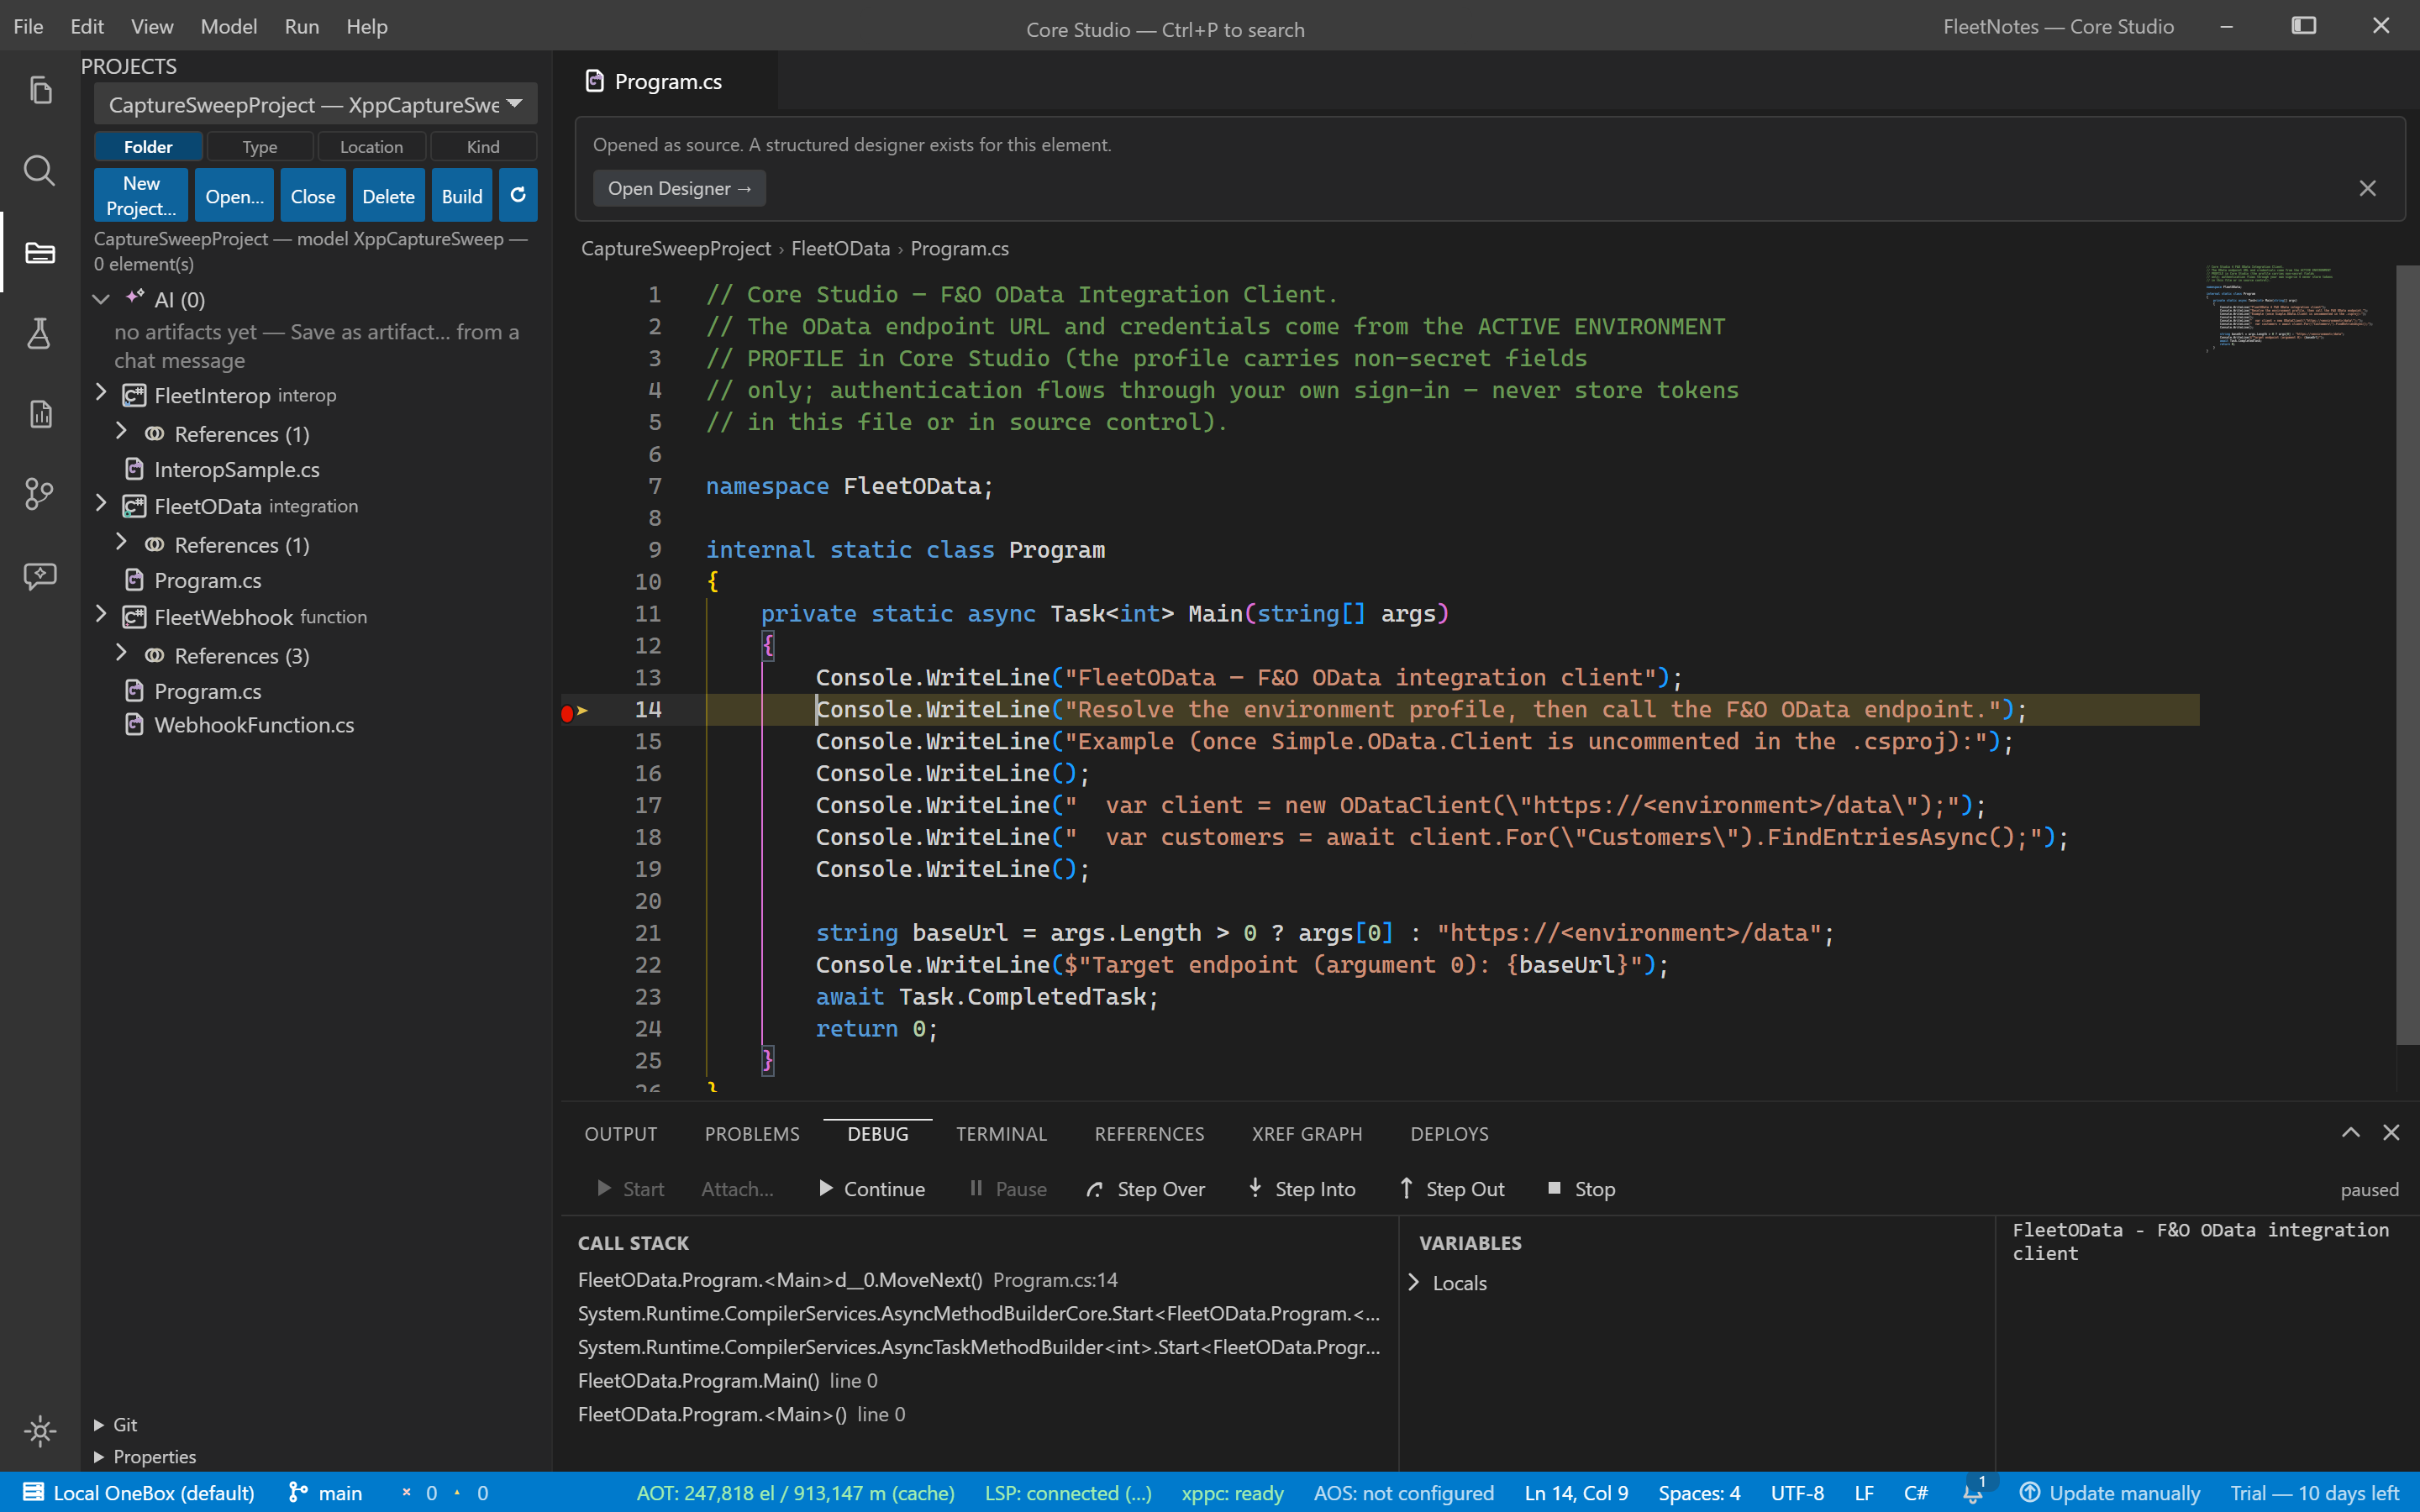Toggle the breakpoint dot on line 14
Image resolution: width=2420 pixels, height=1512 pixels.
click(x=567, y=712)
